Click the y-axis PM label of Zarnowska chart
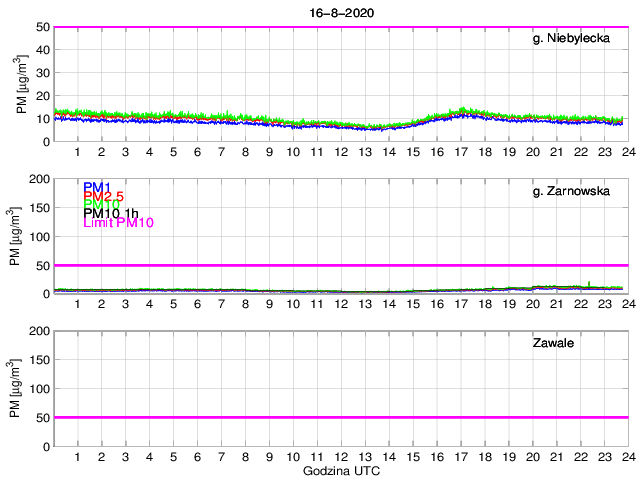Screen dimensions: 640x480 14,236
